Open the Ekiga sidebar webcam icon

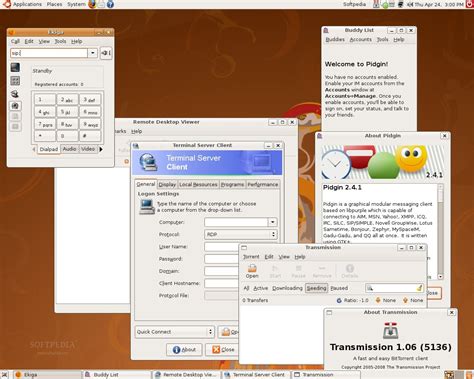(15, 106)
